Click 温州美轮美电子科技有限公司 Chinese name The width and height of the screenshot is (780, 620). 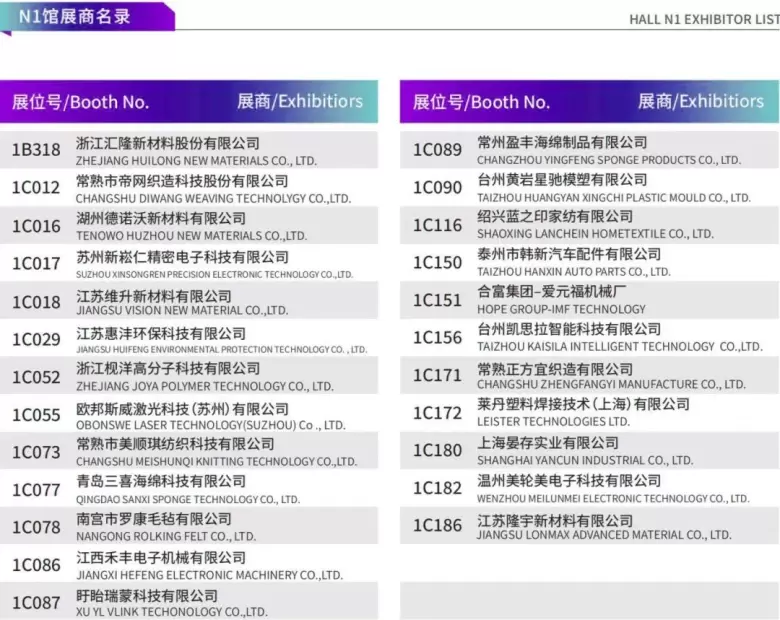click(x=569, y=481)
